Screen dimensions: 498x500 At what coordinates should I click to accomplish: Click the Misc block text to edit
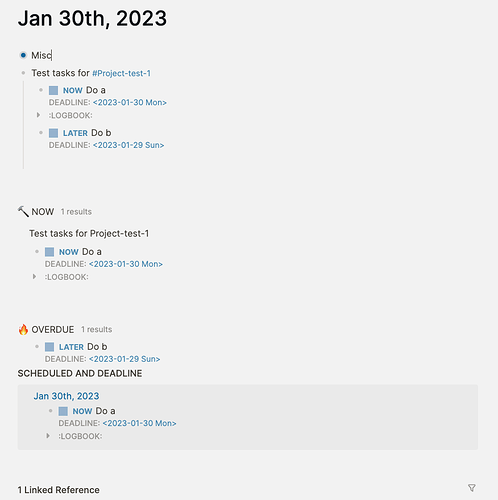(41, 55)
